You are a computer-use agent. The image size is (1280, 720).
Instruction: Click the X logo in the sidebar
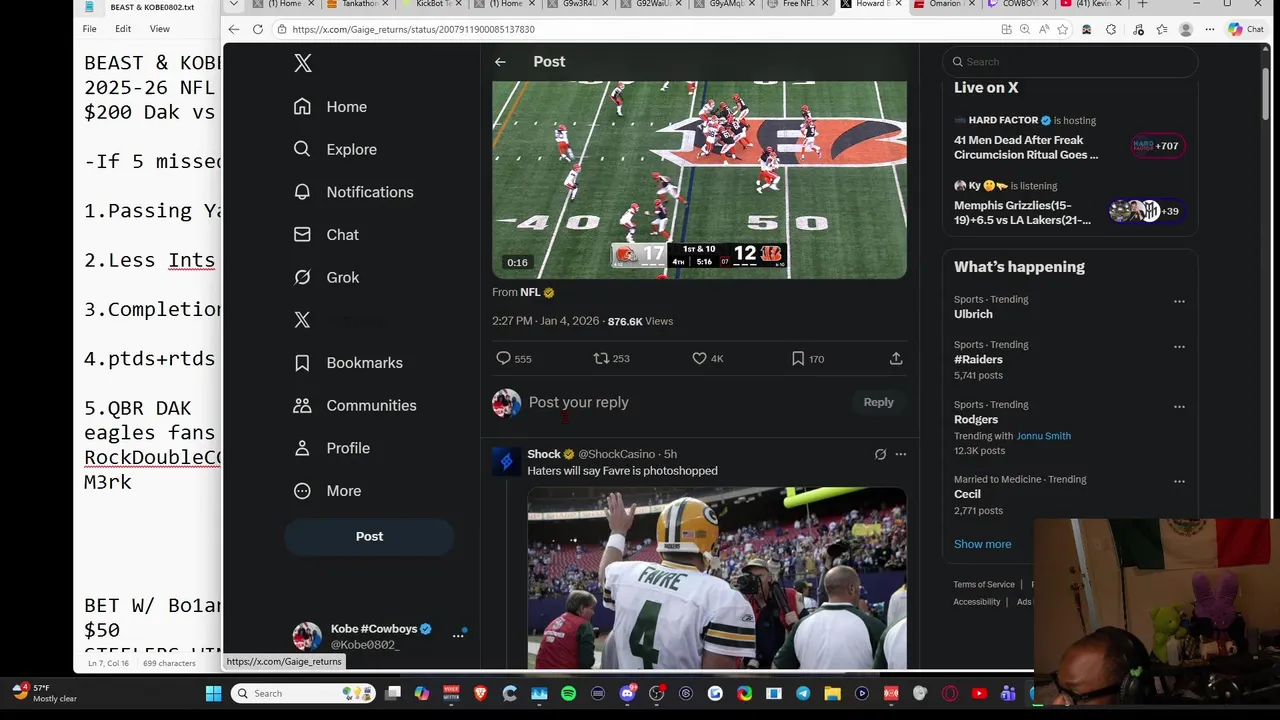[303, 63]
